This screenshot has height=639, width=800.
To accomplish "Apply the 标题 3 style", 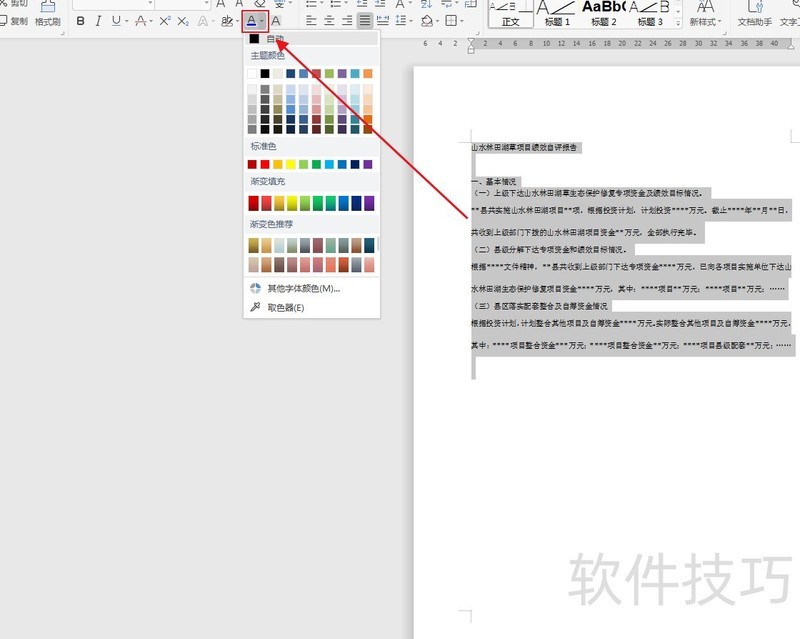I will 650,13.
